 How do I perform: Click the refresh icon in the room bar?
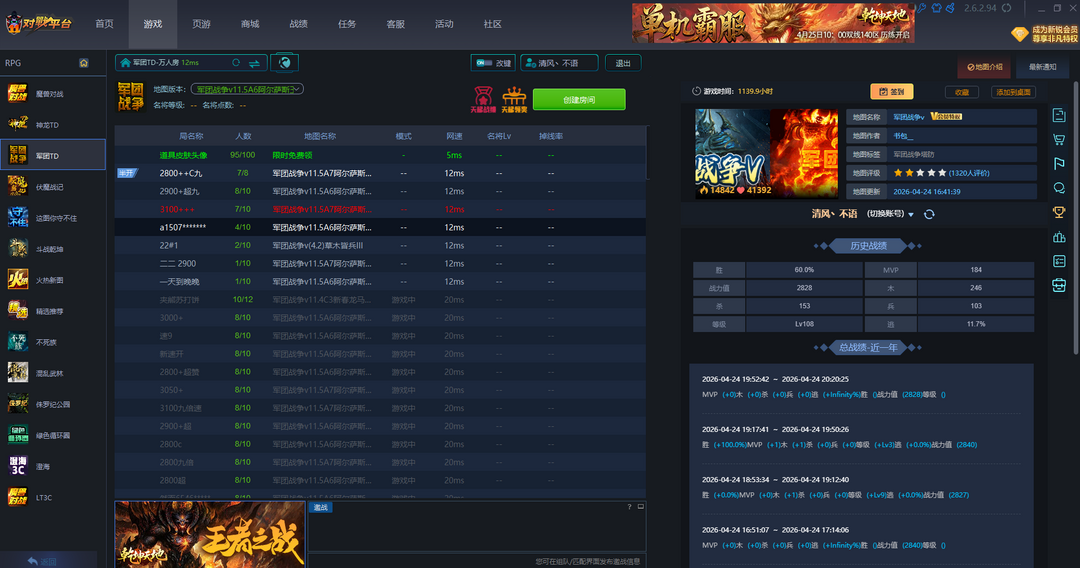pos(236,63)
